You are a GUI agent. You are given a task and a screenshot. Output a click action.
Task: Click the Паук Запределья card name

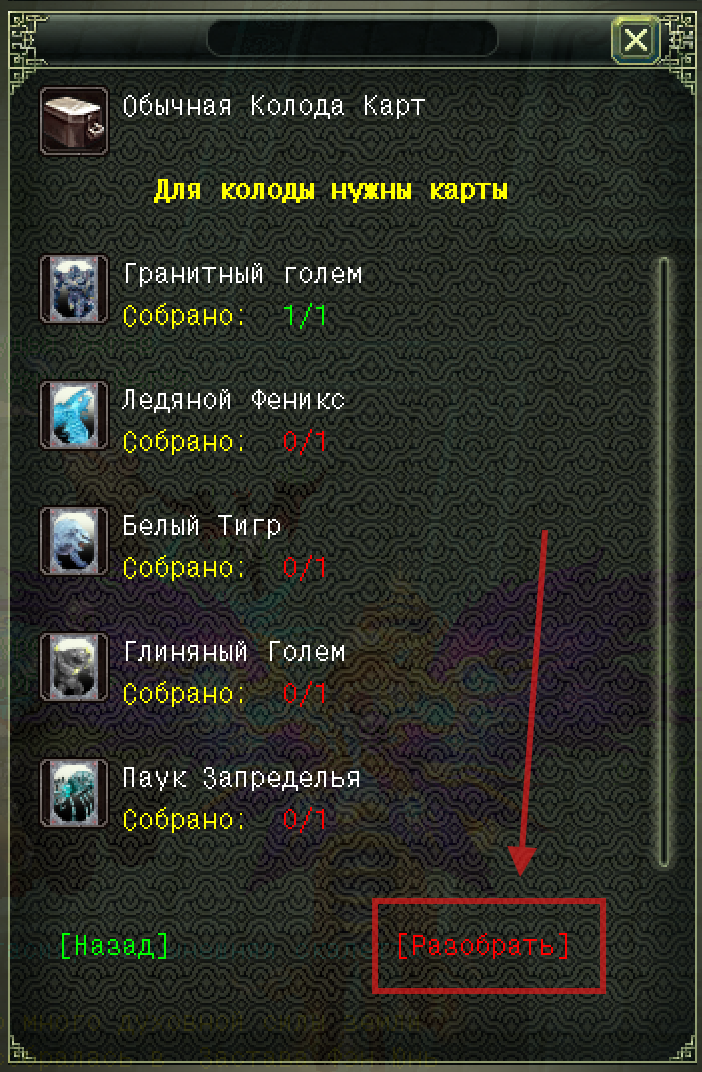click(x=242, y=778)
